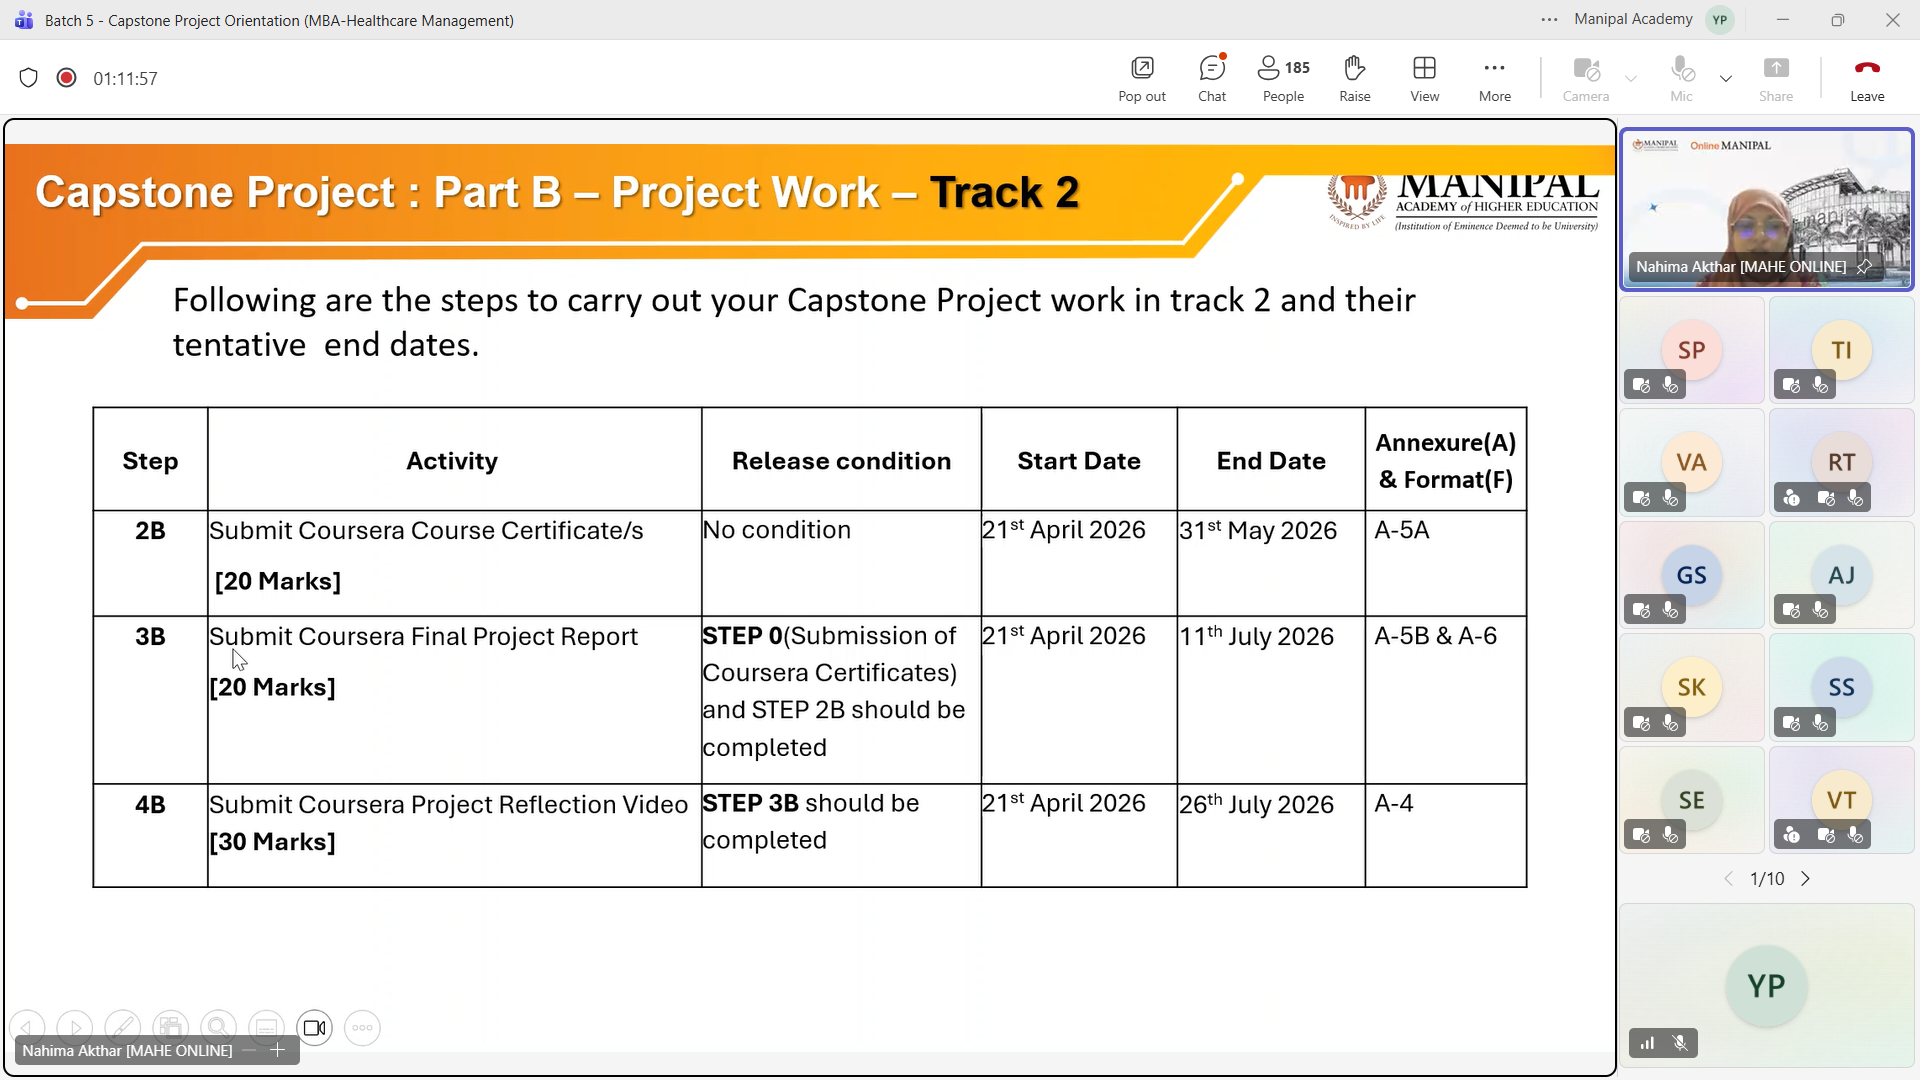Select the SS participant avatar

coord(1842,687)
